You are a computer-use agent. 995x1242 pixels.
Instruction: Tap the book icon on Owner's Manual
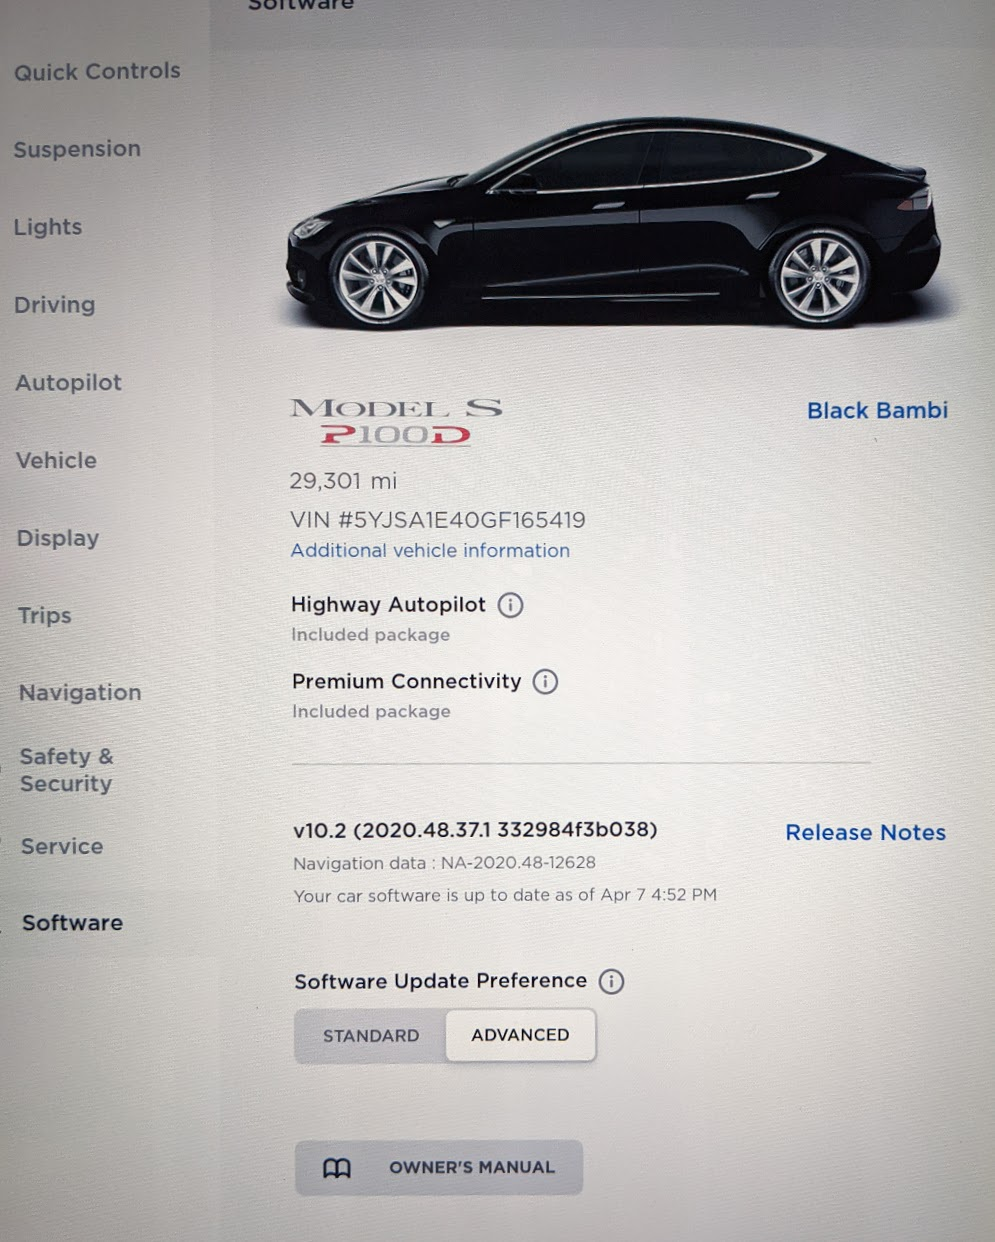point(337,1168)
